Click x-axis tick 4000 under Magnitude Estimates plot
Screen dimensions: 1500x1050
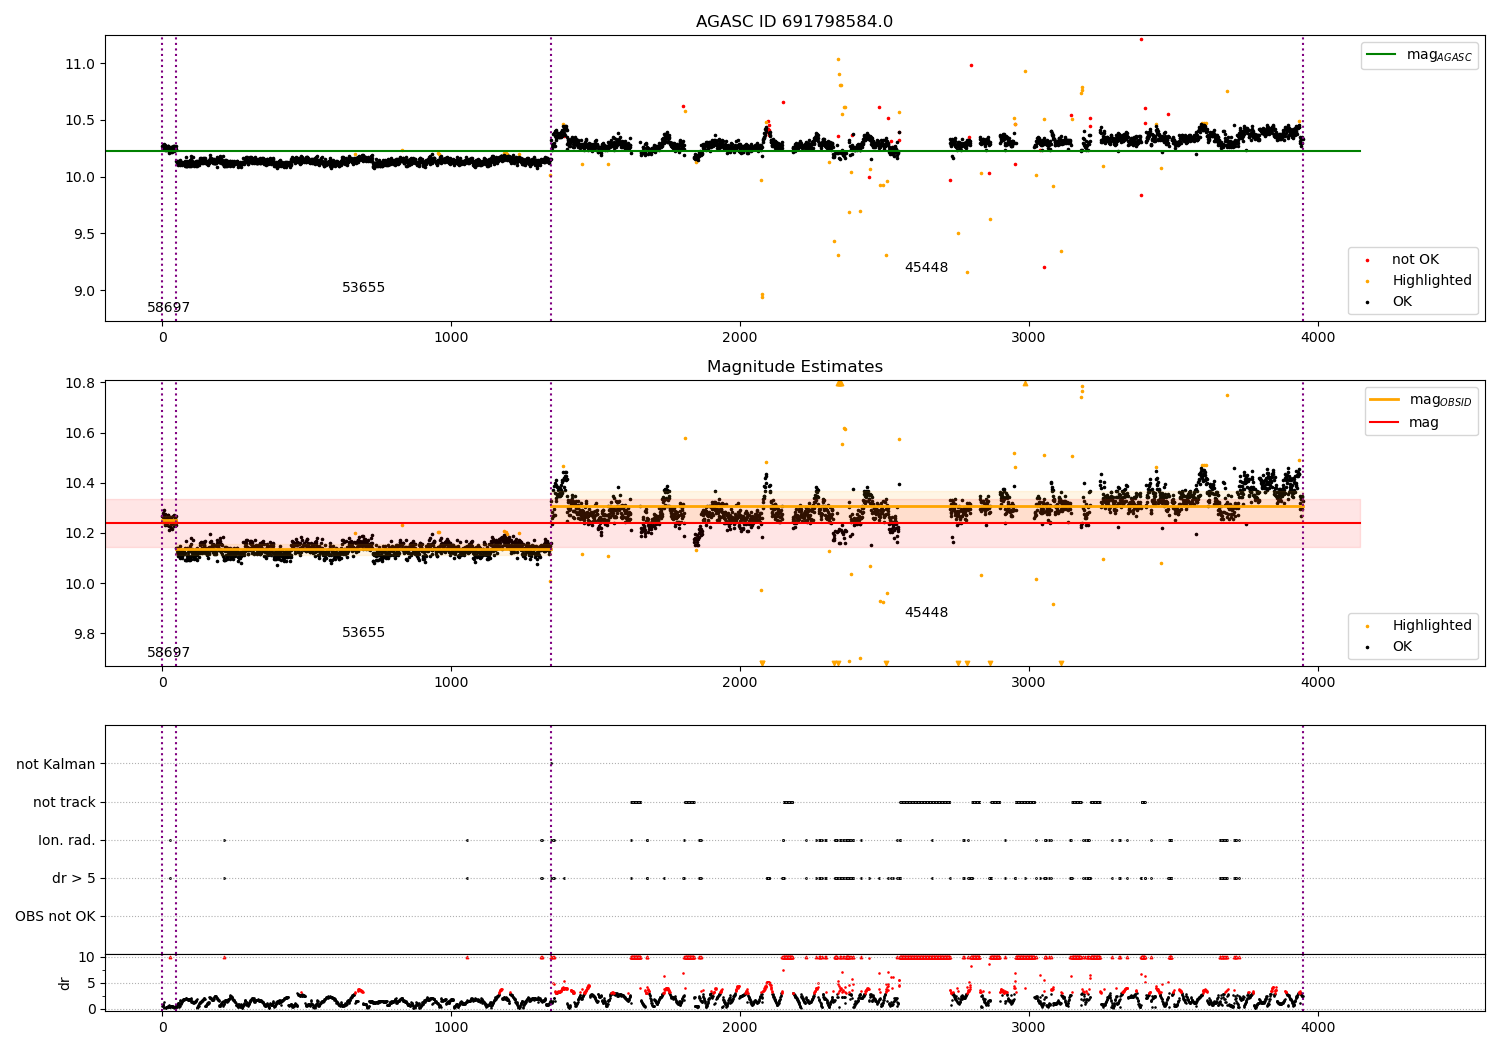[x=1318, y=683]
